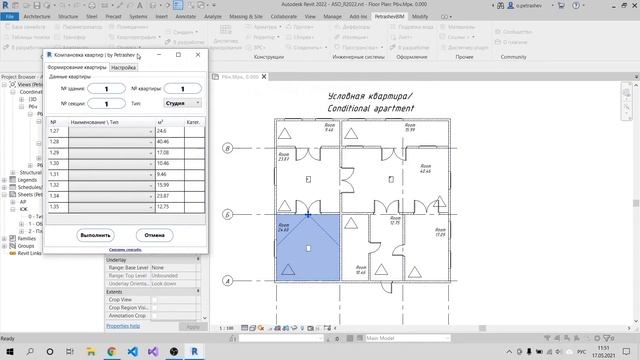The width and height of the screenshot is (640, 360).
Task: Open the Annotate ribbon tab
Action: point(186,16)
